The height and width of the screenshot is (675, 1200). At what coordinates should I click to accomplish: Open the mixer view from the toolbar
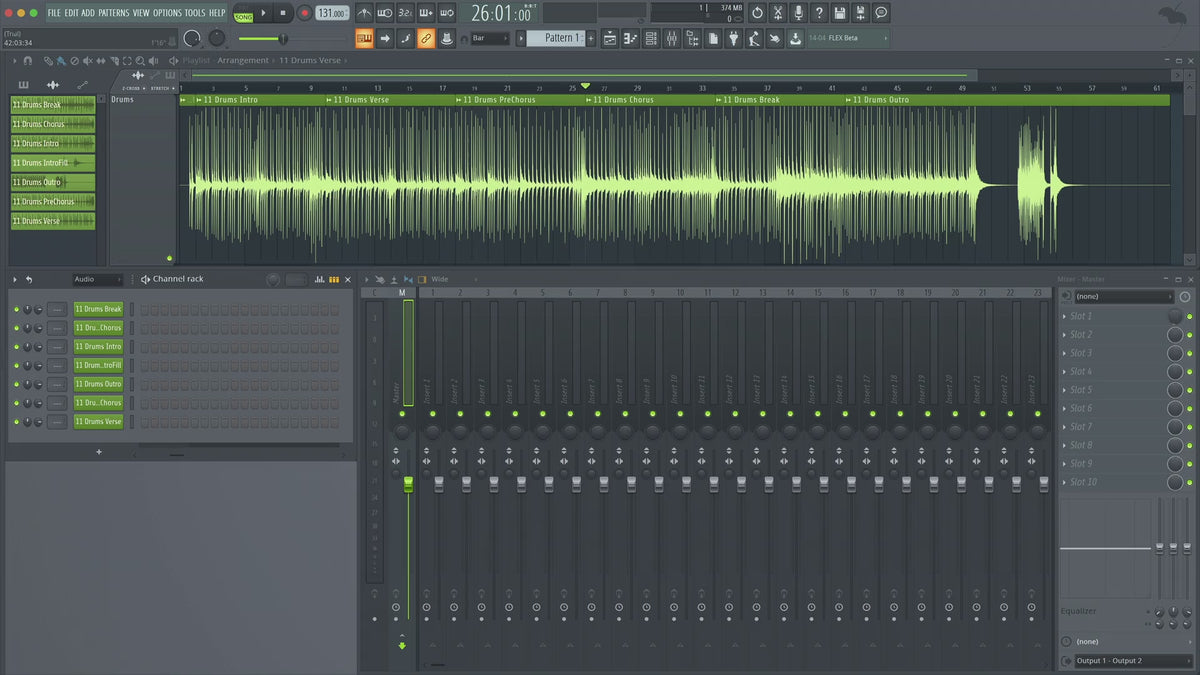point(671,38)
